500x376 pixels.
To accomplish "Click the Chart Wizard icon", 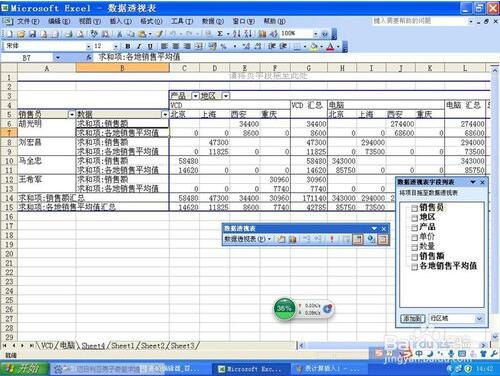I will click(x=263, y=34).
